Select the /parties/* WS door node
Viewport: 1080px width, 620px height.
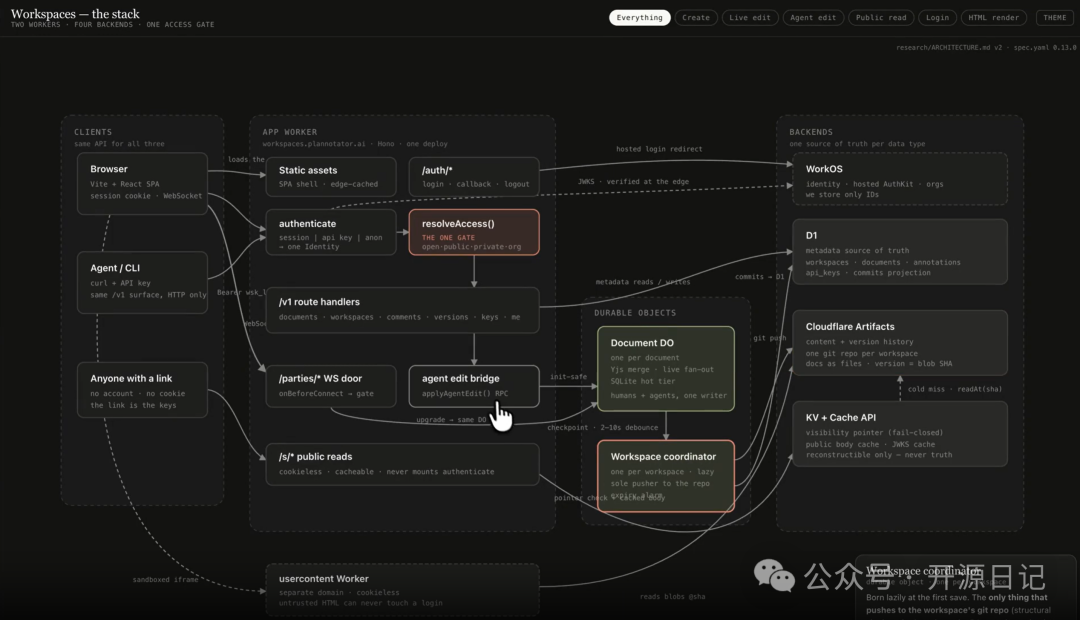(x=331, y=386)
